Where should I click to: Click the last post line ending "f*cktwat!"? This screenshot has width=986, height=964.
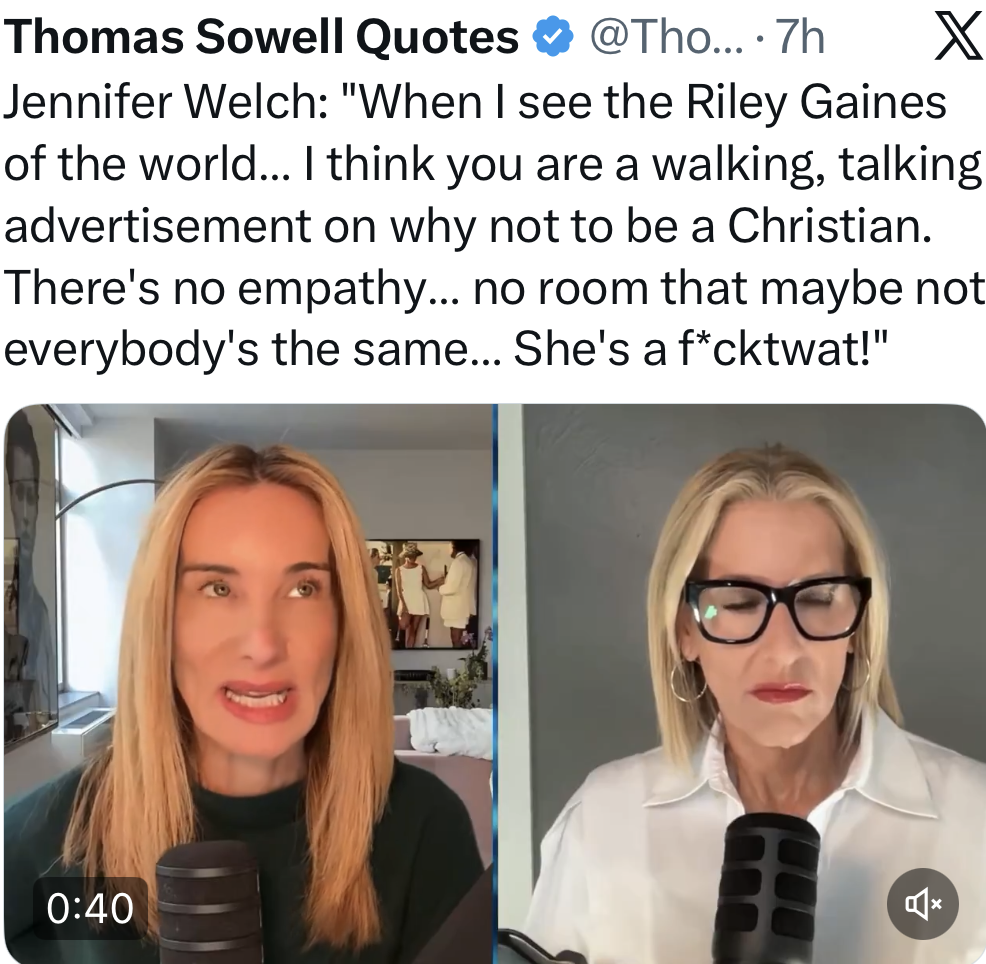pyautogui.click(x=447, y=349)
